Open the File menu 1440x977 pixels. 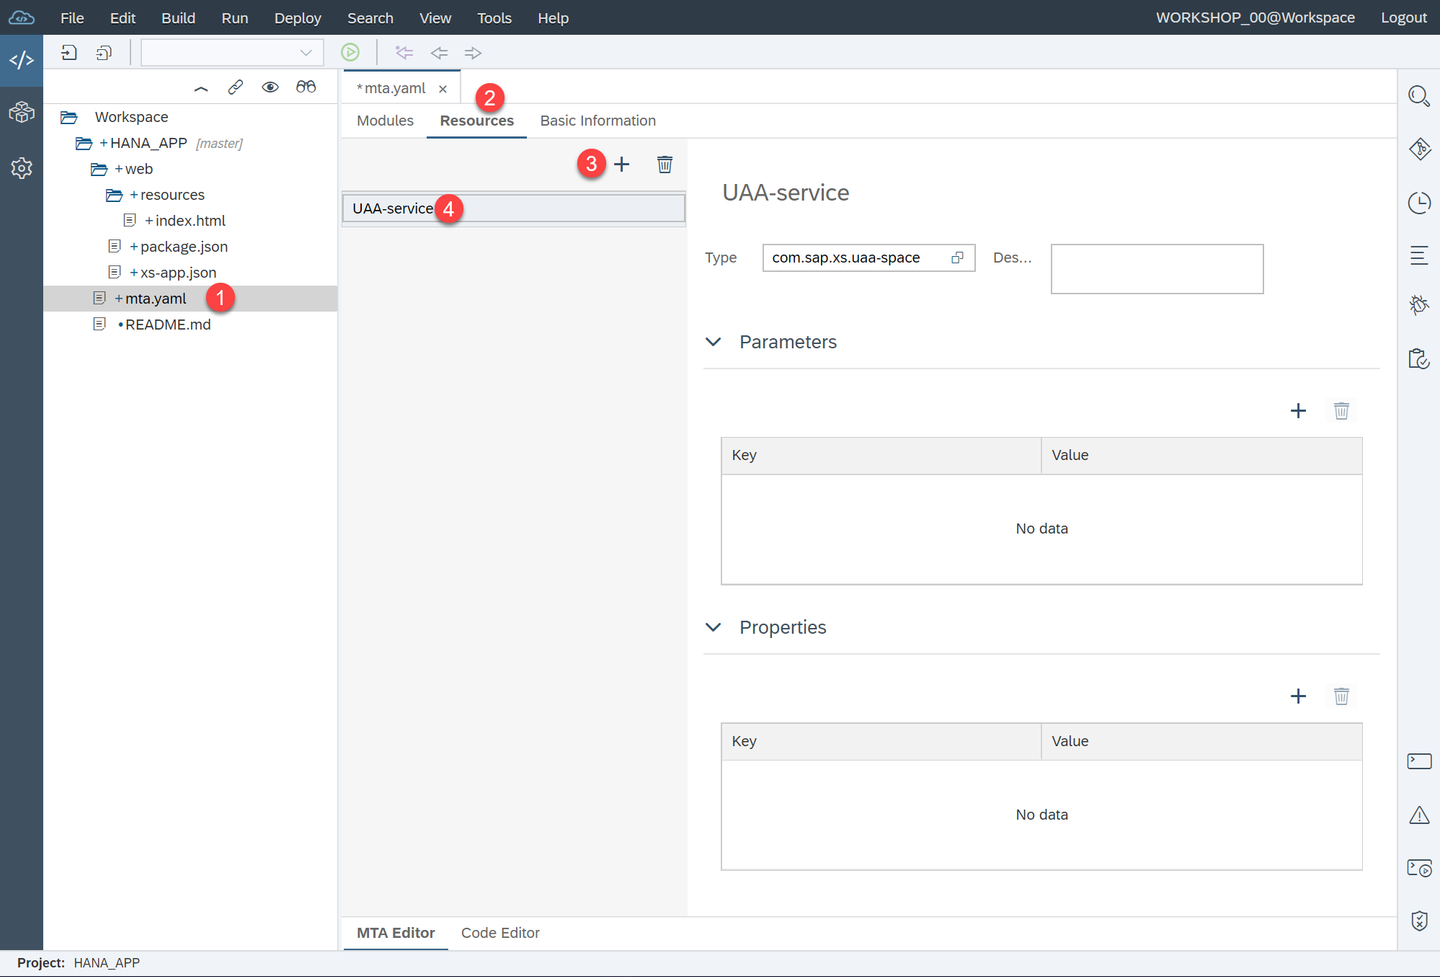72,18
